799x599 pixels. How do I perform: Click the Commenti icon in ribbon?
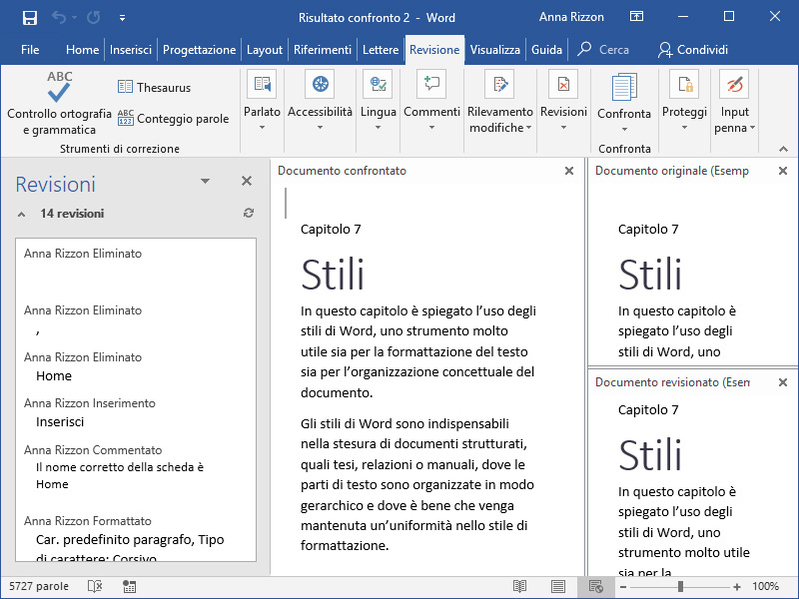(432, 84)
